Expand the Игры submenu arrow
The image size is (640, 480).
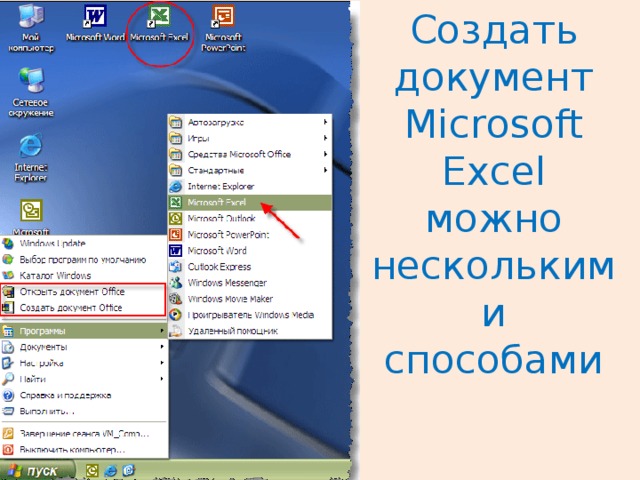coord(325,138)
